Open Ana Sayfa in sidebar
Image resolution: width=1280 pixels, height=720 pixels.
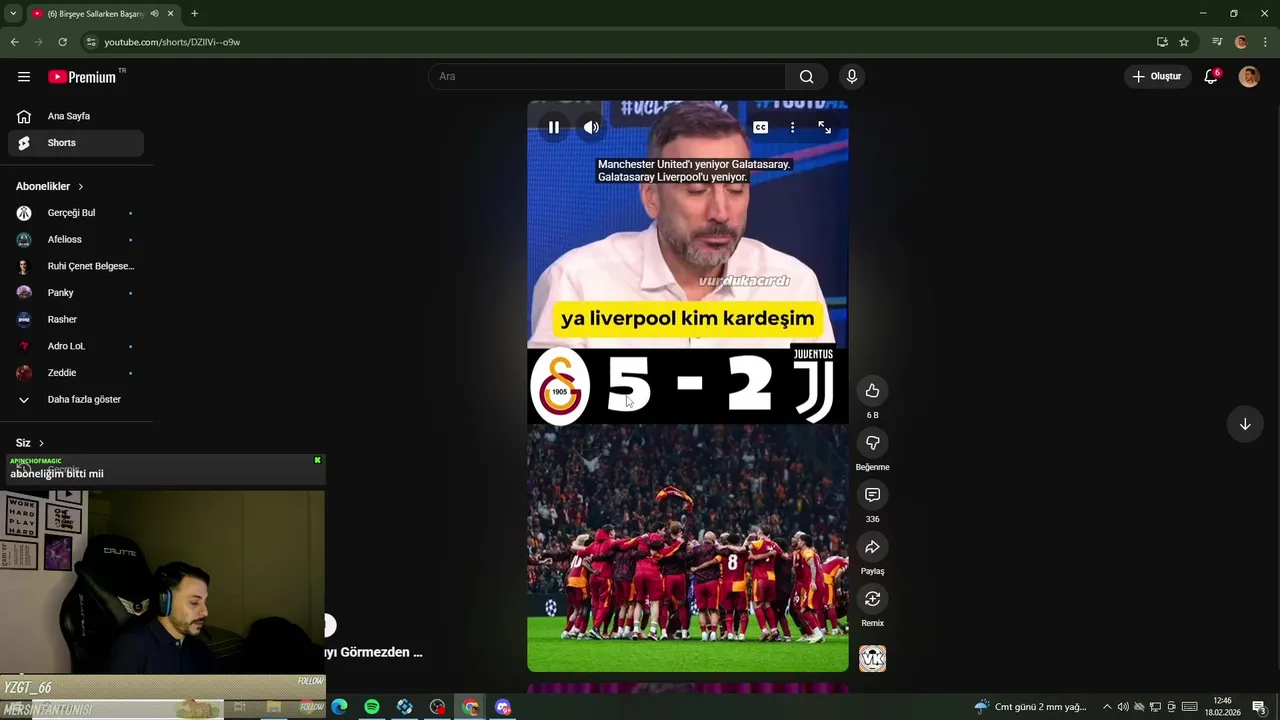76,116
